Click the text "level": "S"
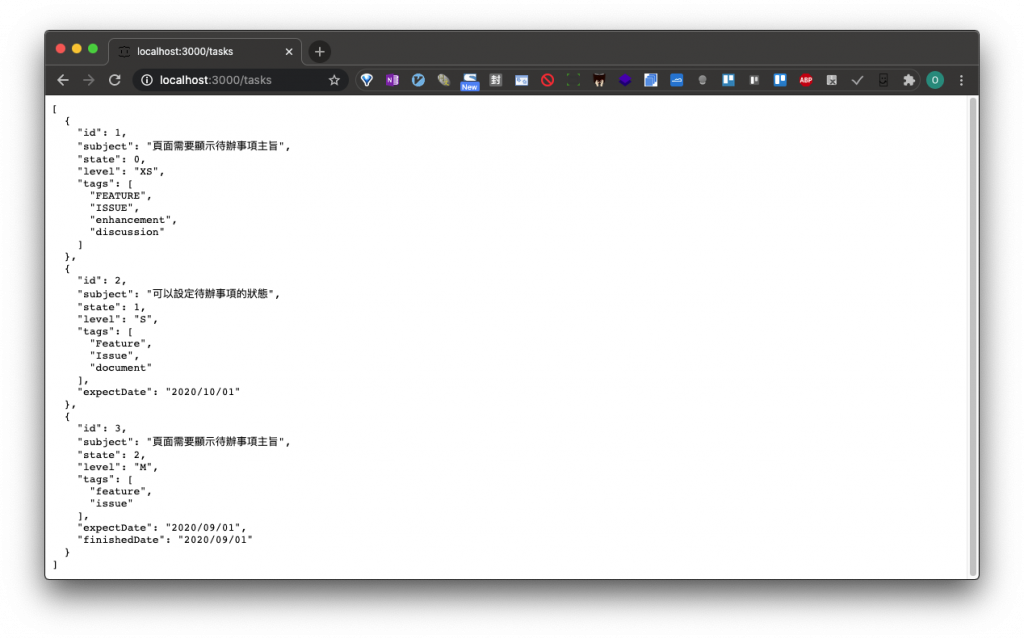Screen dimensions: 1024x639 [x=118, y=319]
